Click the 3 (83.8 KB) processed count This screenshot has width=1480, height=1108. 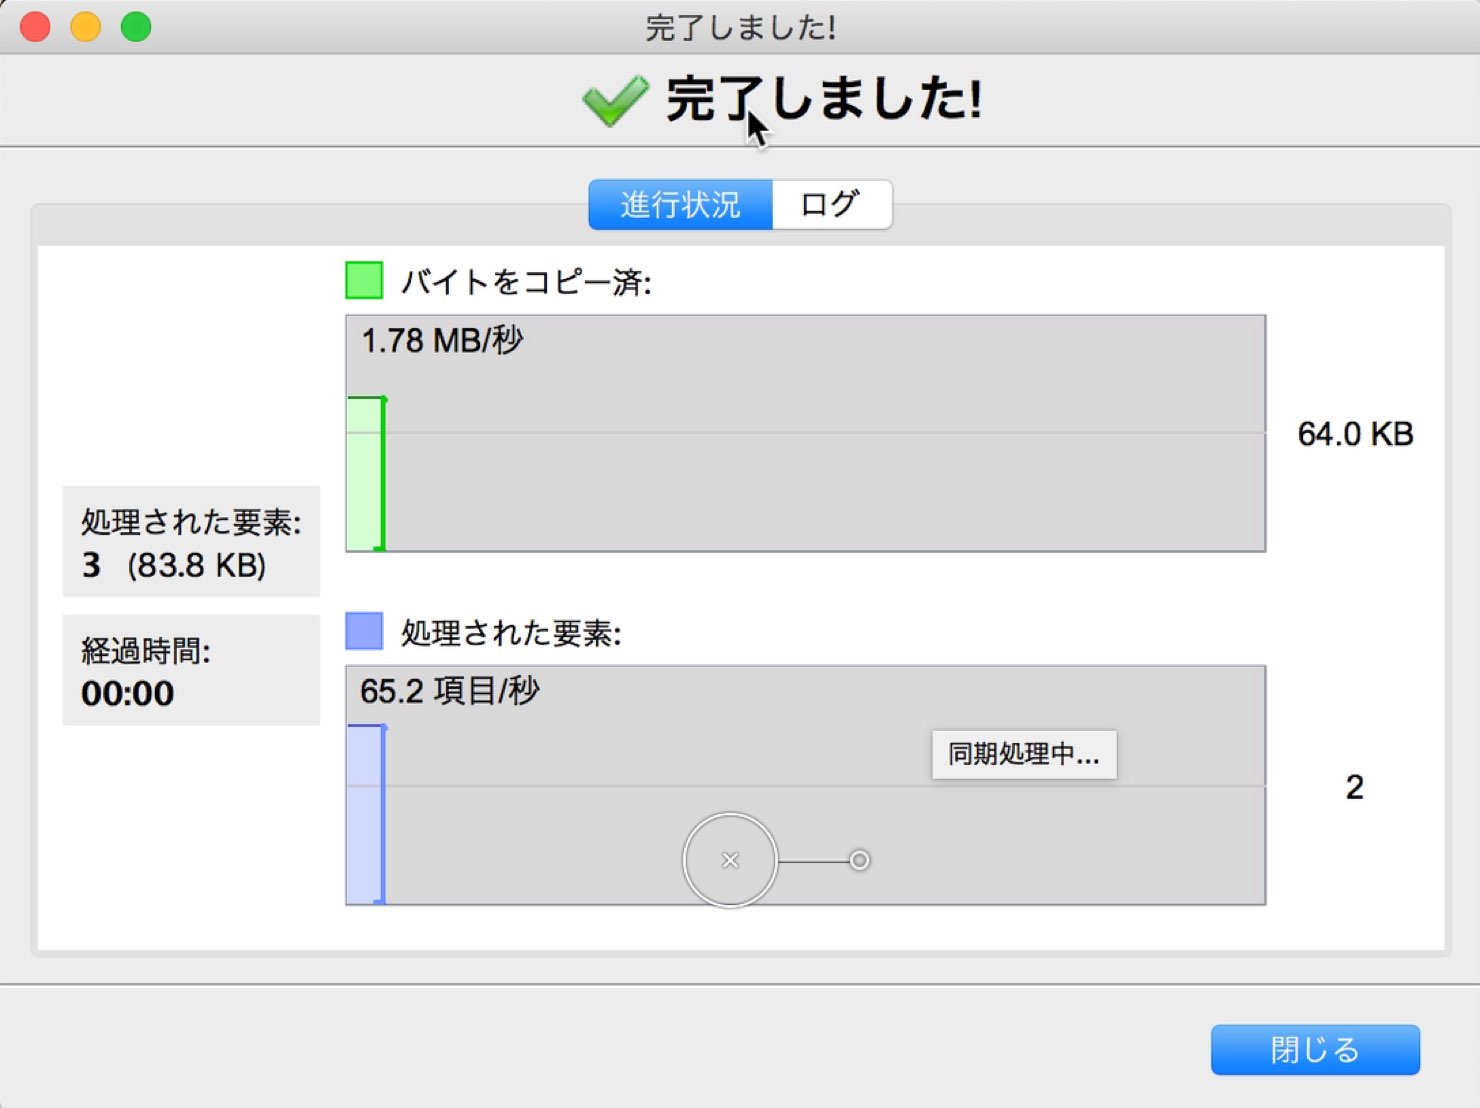pyautogui.click(x=174, y=565)
